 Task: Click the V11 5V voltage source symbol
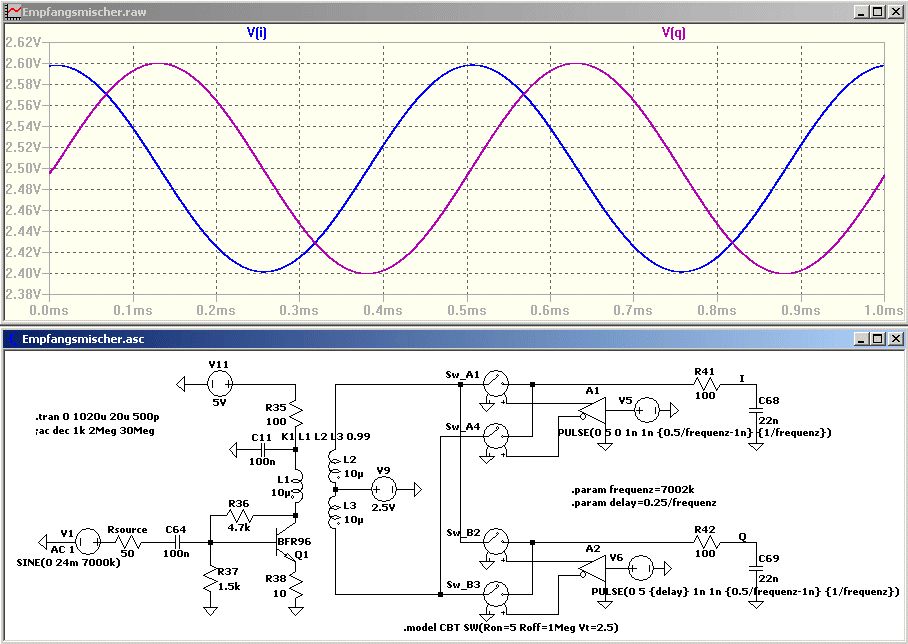click(219, 382)
